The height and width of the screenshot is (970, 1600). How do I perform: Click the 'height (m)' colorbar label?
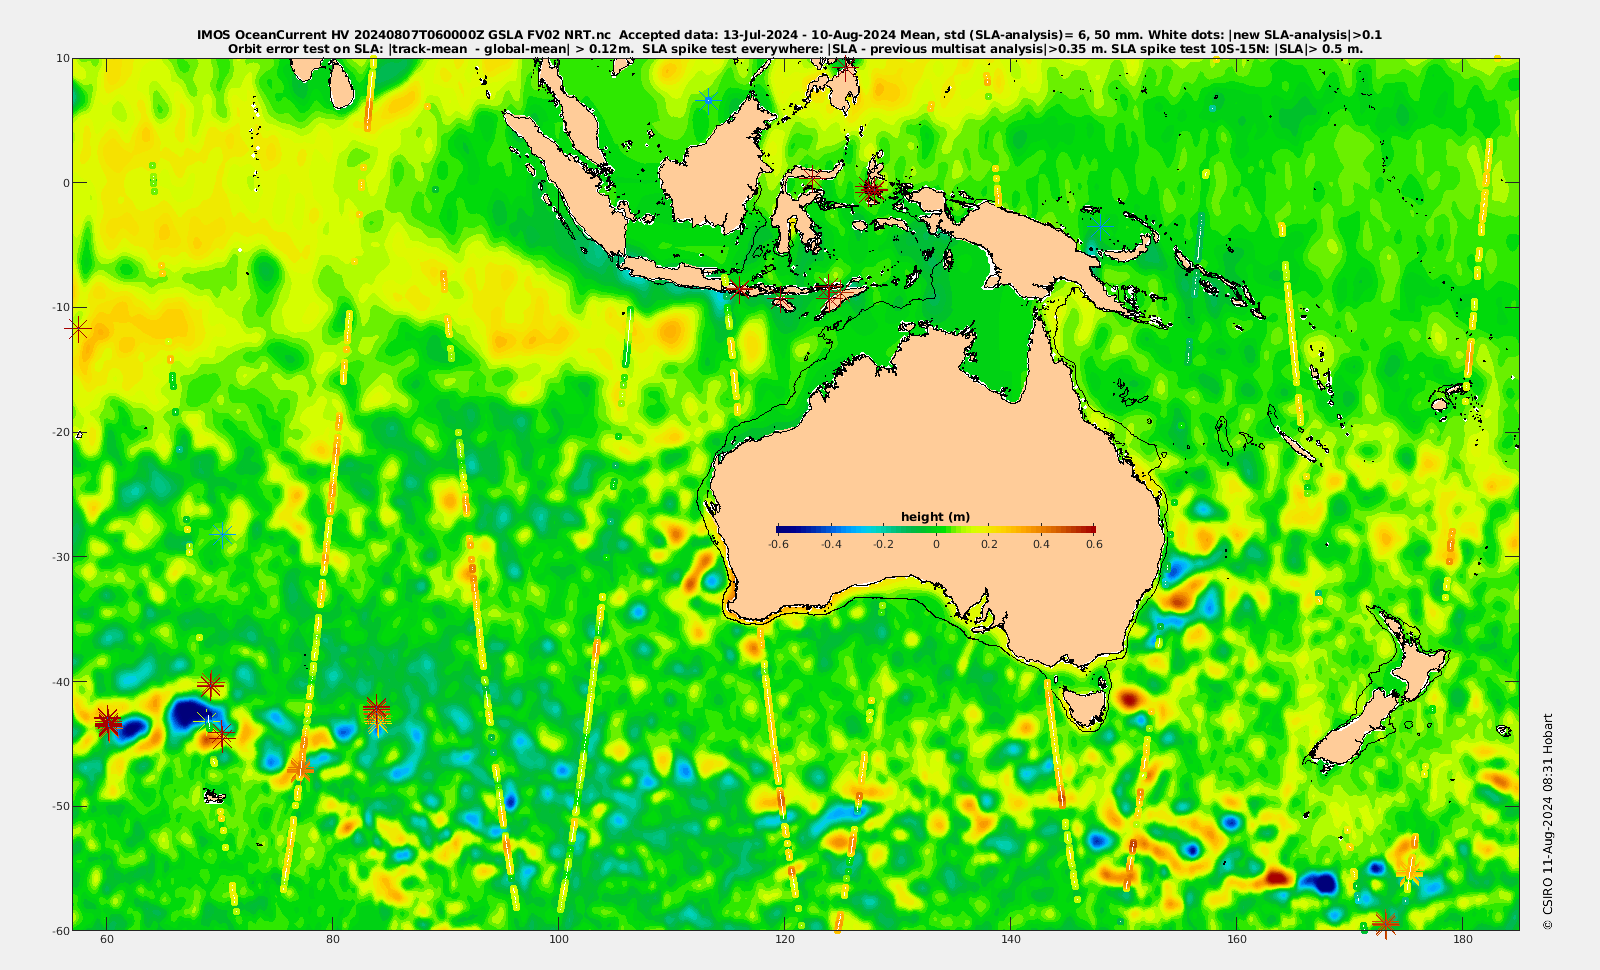(x=935, y=517)
